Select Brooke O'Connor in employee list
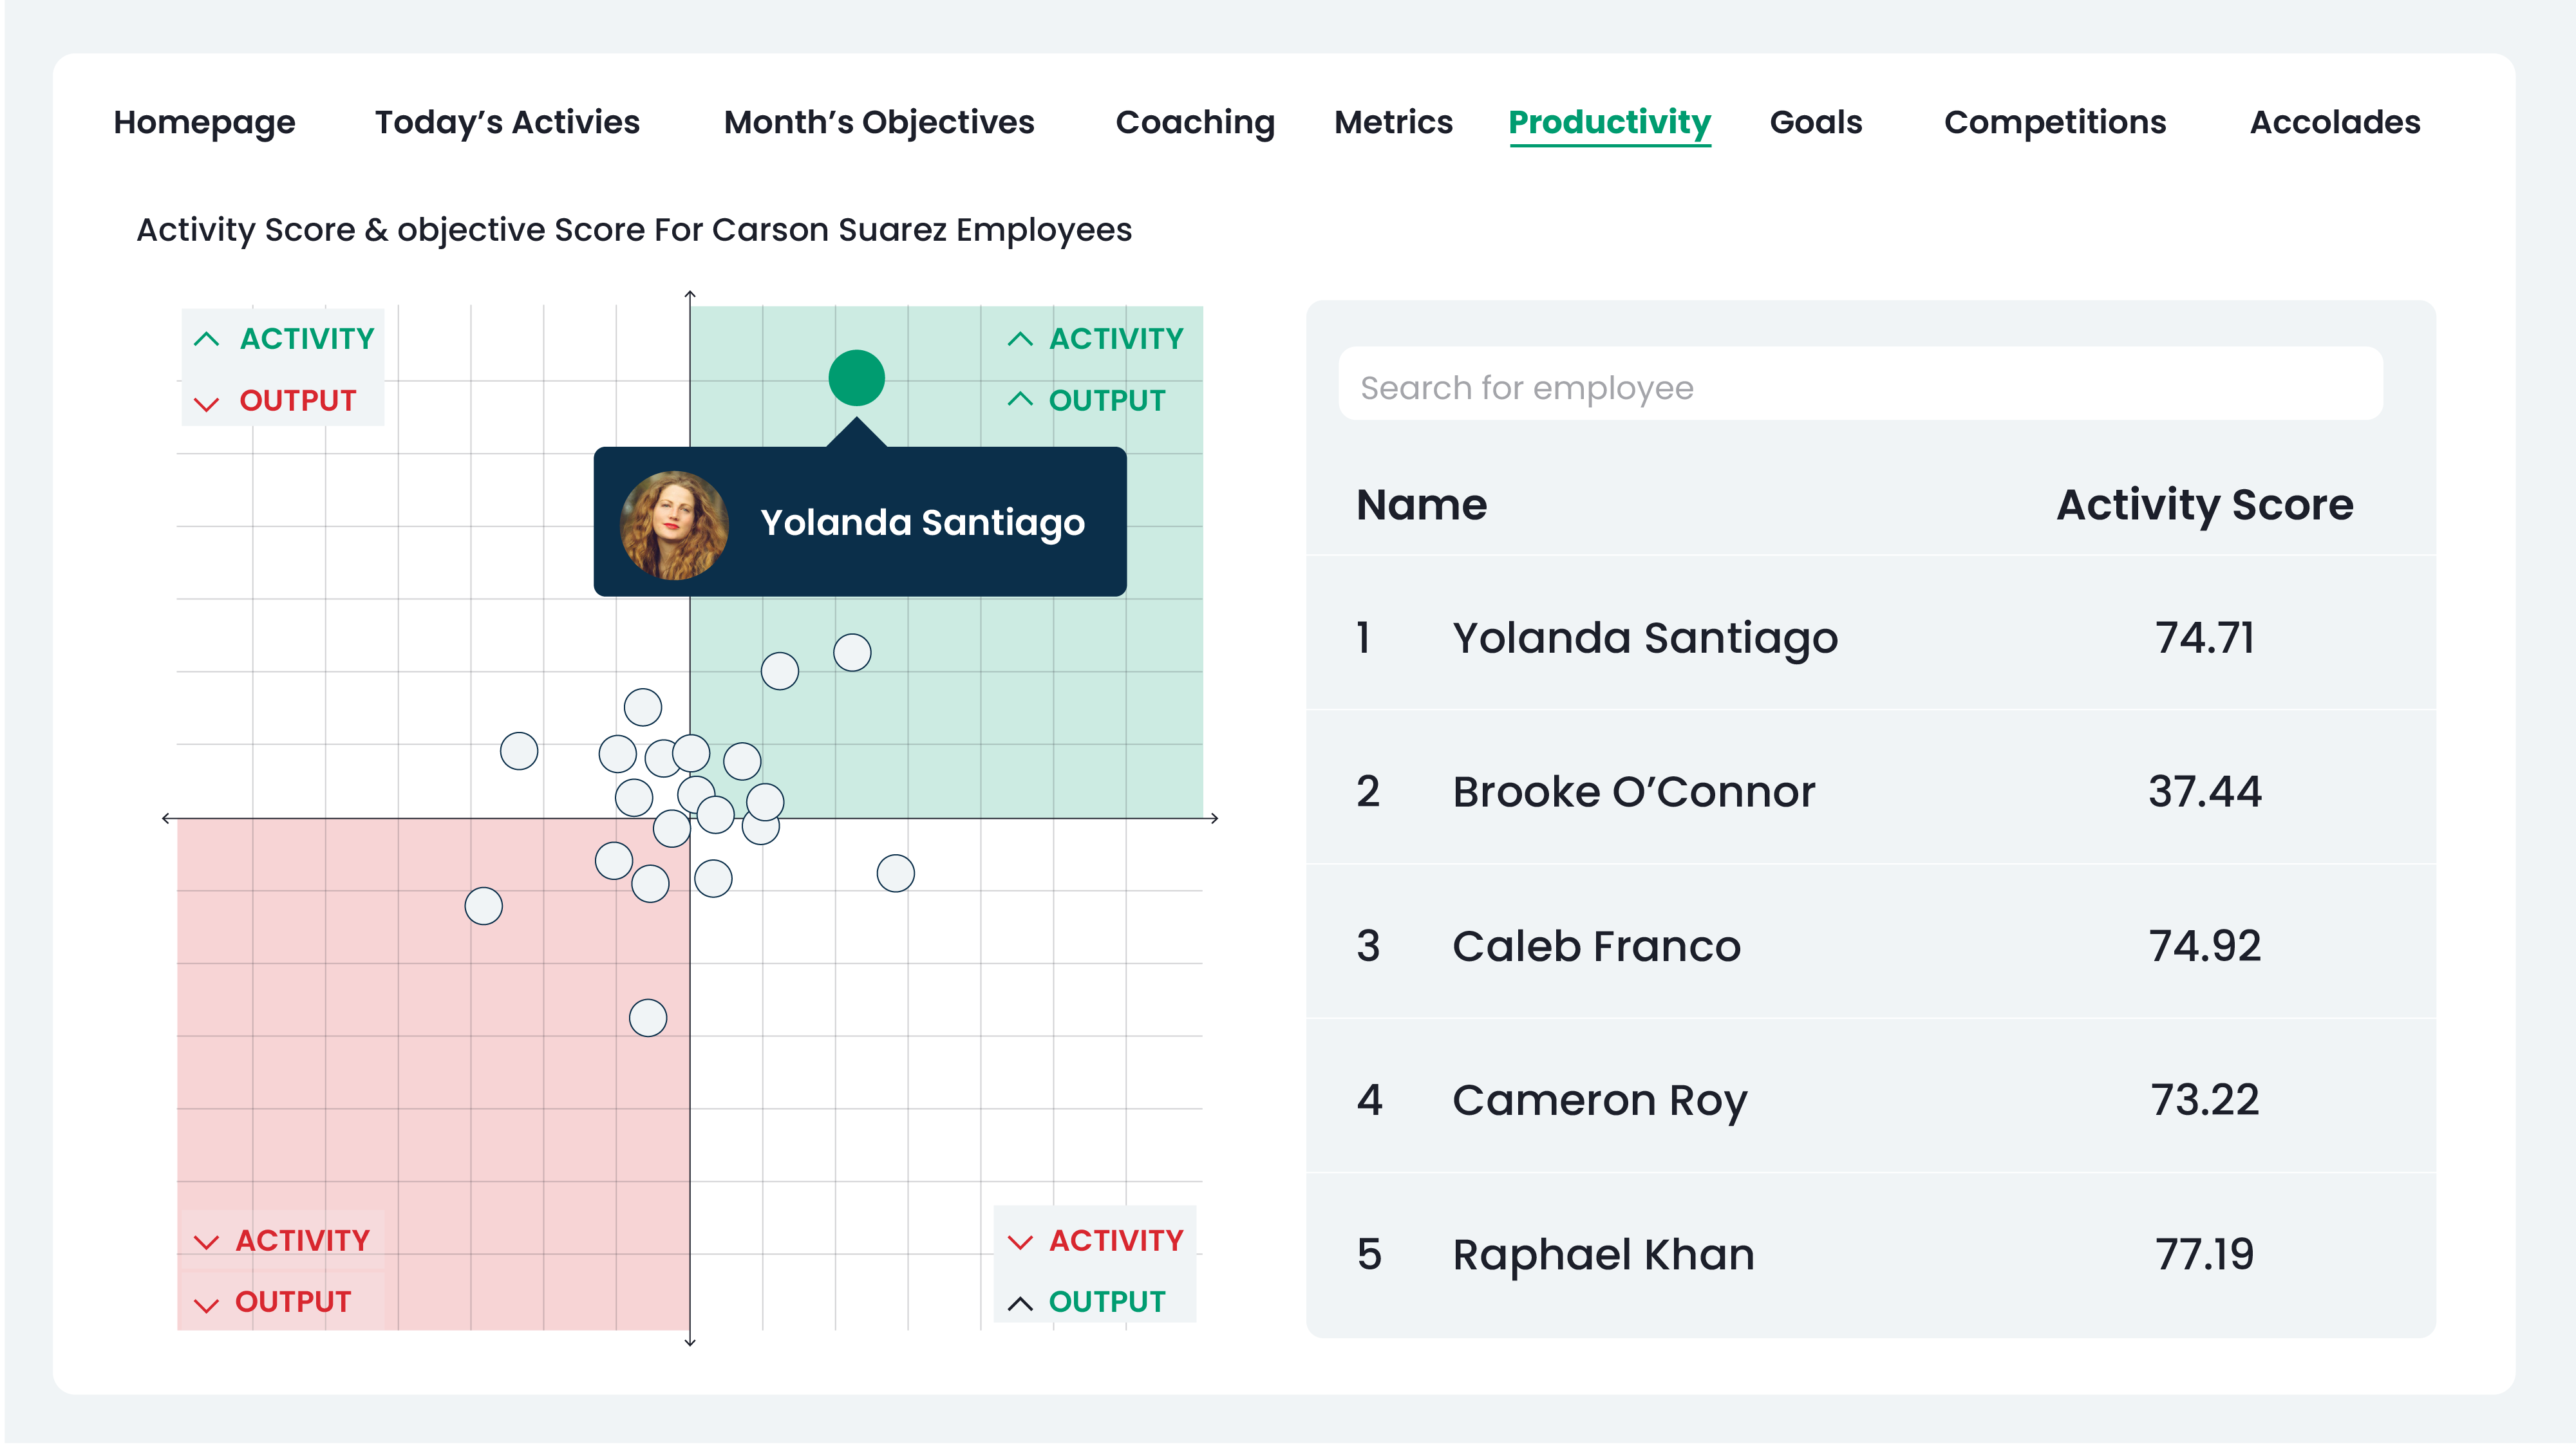2576x1449 pixels. pos(1633,791)
